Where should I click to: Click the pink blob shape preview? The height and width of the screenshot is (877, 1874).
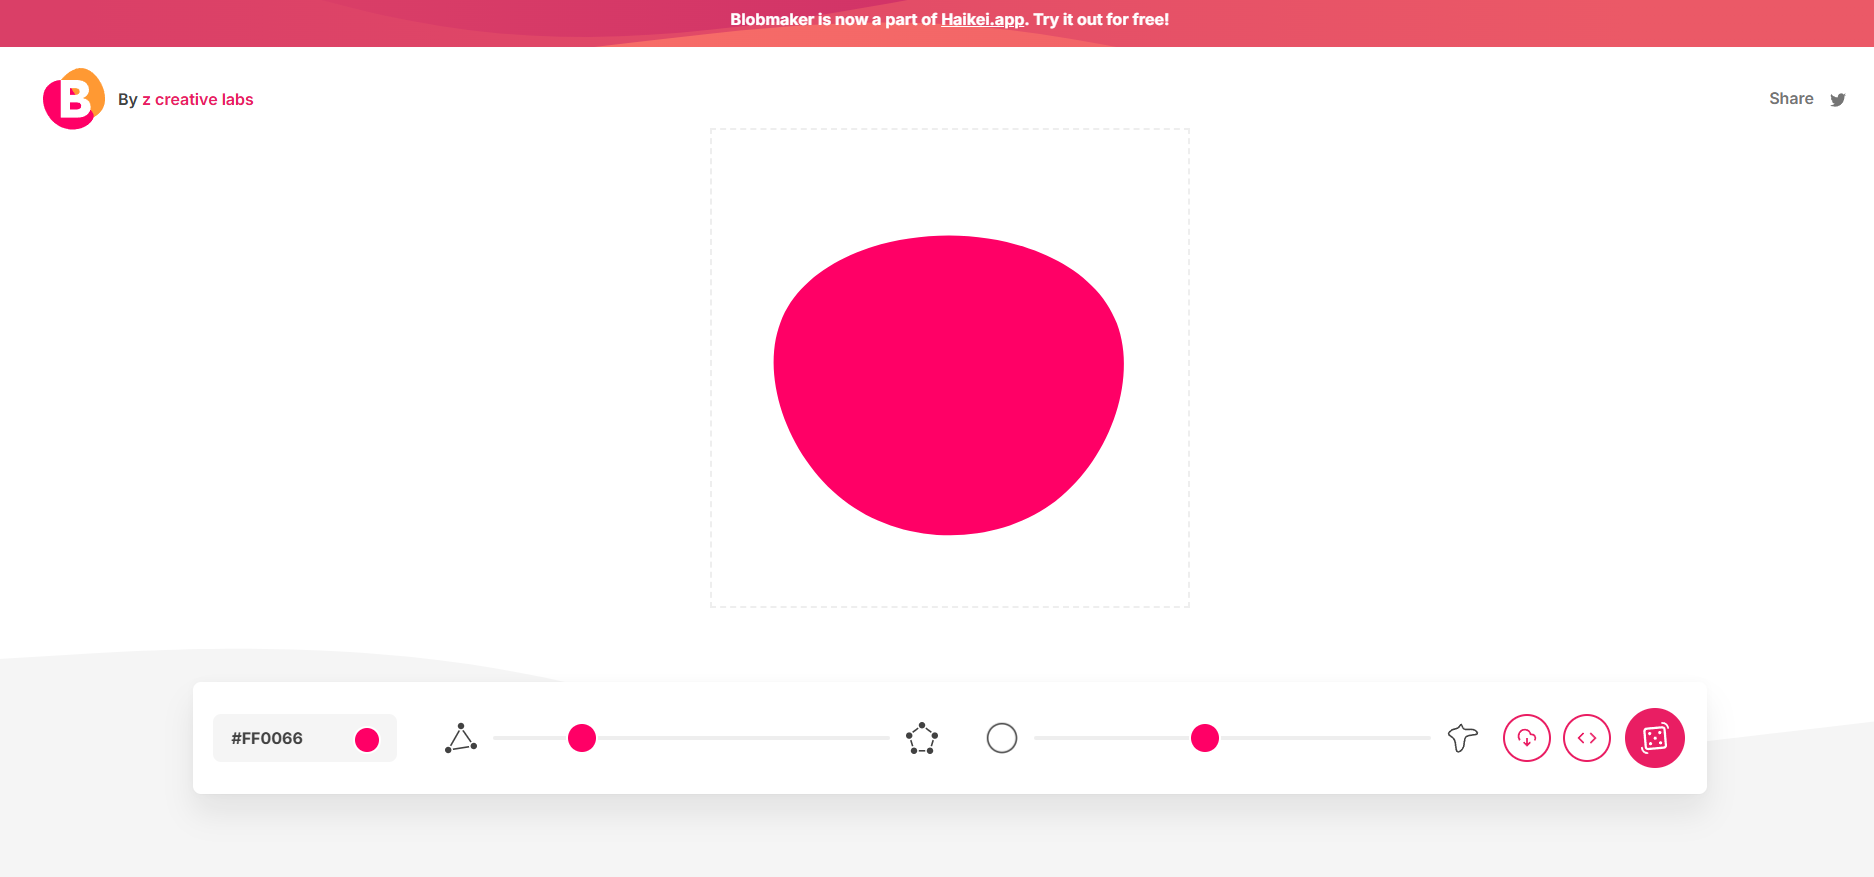coord(949,385)
